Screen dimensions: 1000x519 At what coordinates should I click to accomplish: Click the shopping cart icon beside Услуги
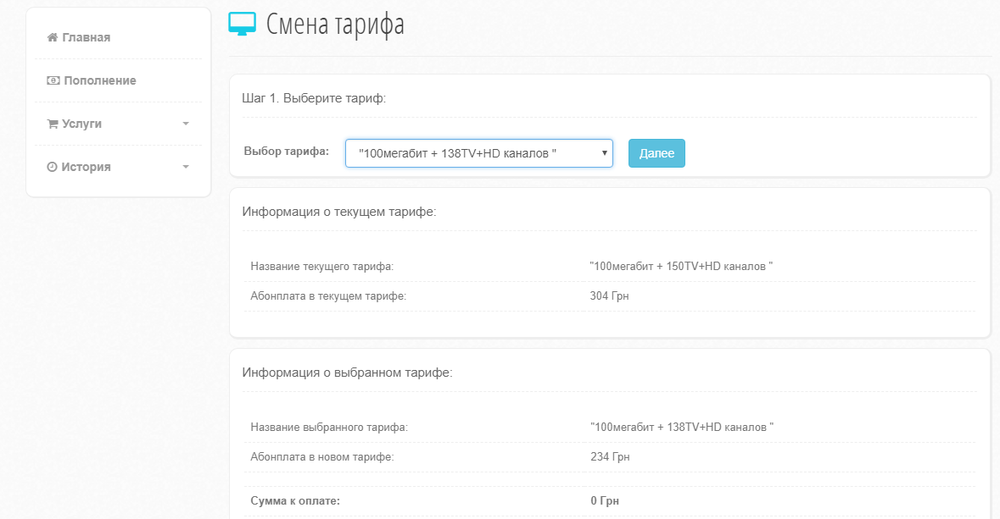pos(52,124)
